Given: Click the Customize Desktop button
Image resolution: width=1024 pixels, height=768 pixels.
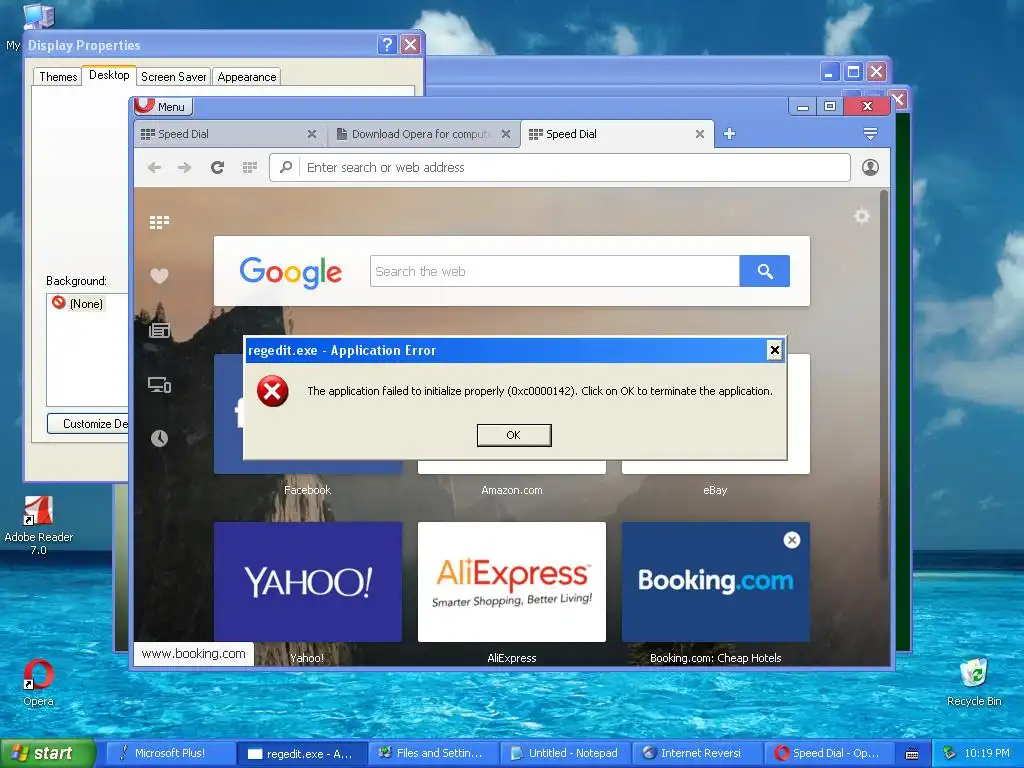Looking at the screenshot, I should (88, 424).
